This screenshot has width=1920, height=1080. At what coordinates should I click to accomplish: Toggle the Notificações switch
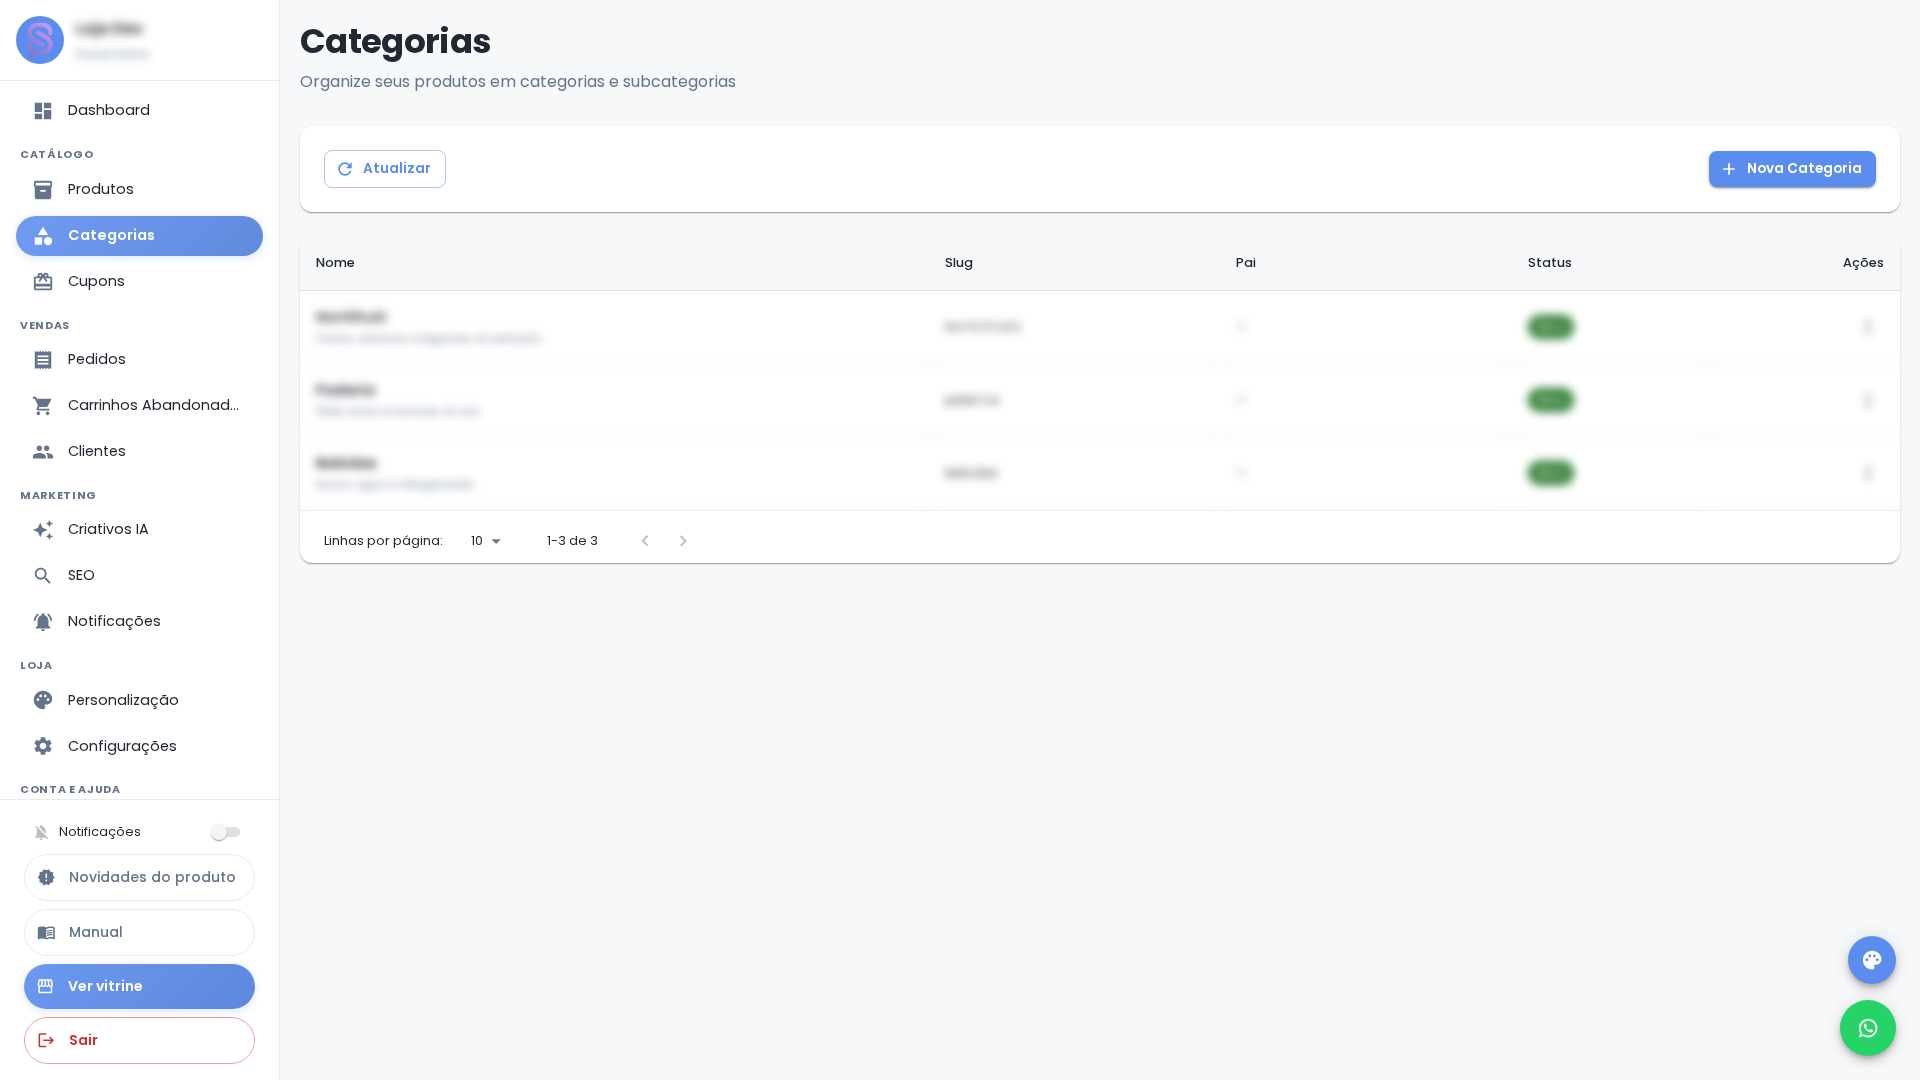pos(226,832)
